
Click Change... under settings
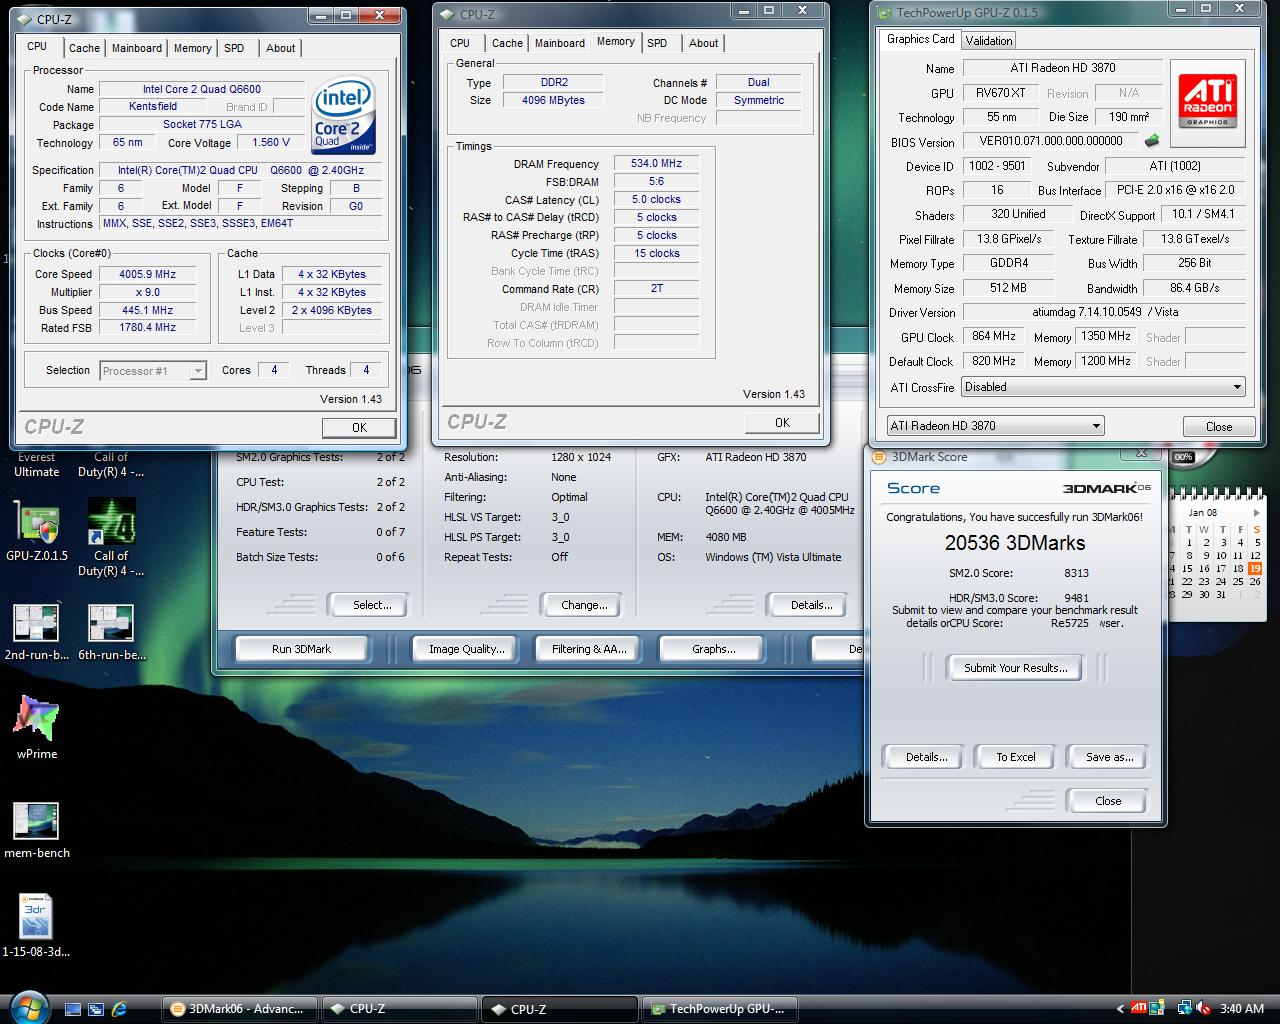(x=584, y=605)
